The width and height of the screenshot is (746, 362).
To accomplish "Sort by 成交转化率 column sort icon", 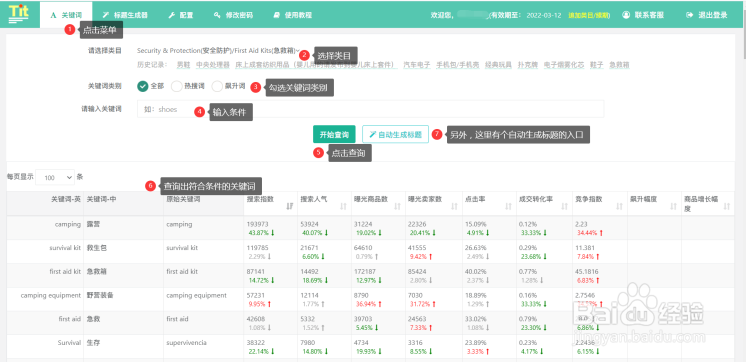I will [564, 206].
